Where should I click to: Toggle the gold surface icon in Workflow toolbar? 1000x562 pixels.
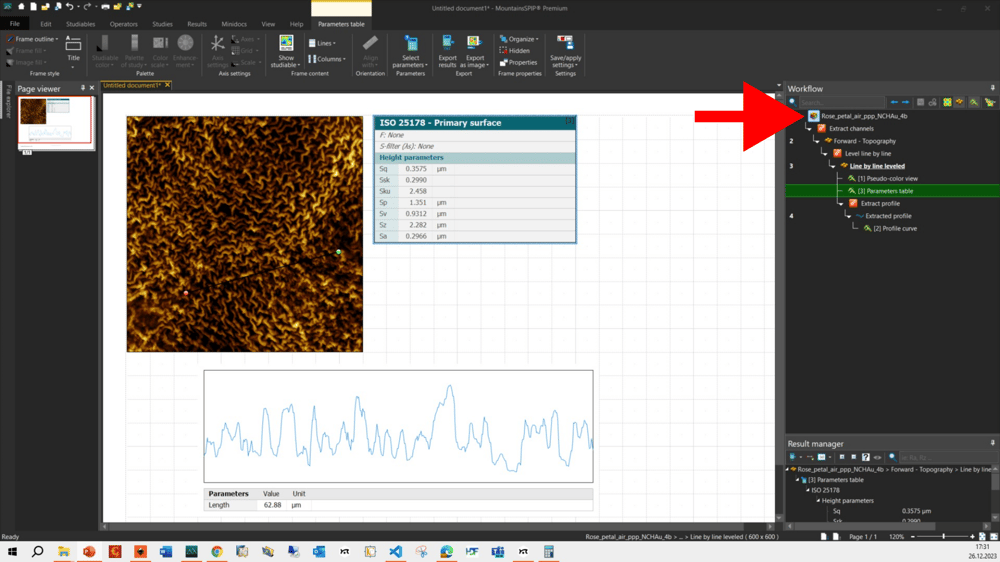pos(959,102)
